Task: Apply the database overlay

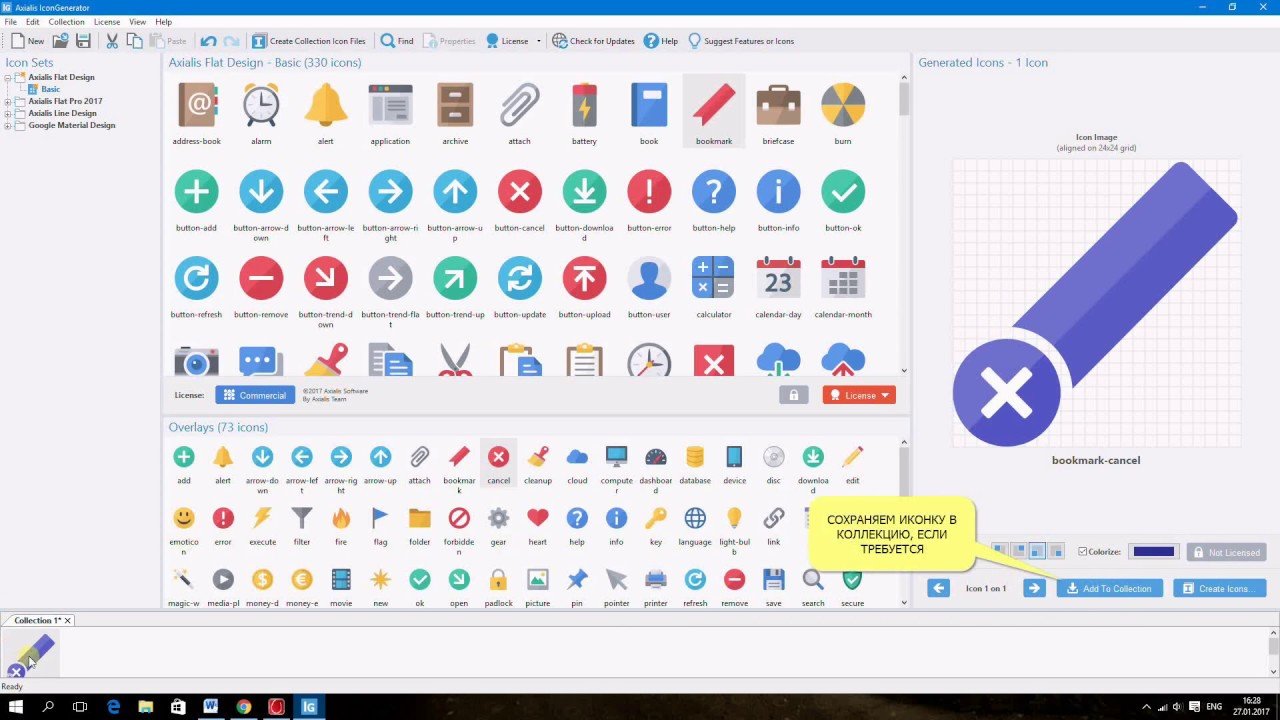Action: 695,457
